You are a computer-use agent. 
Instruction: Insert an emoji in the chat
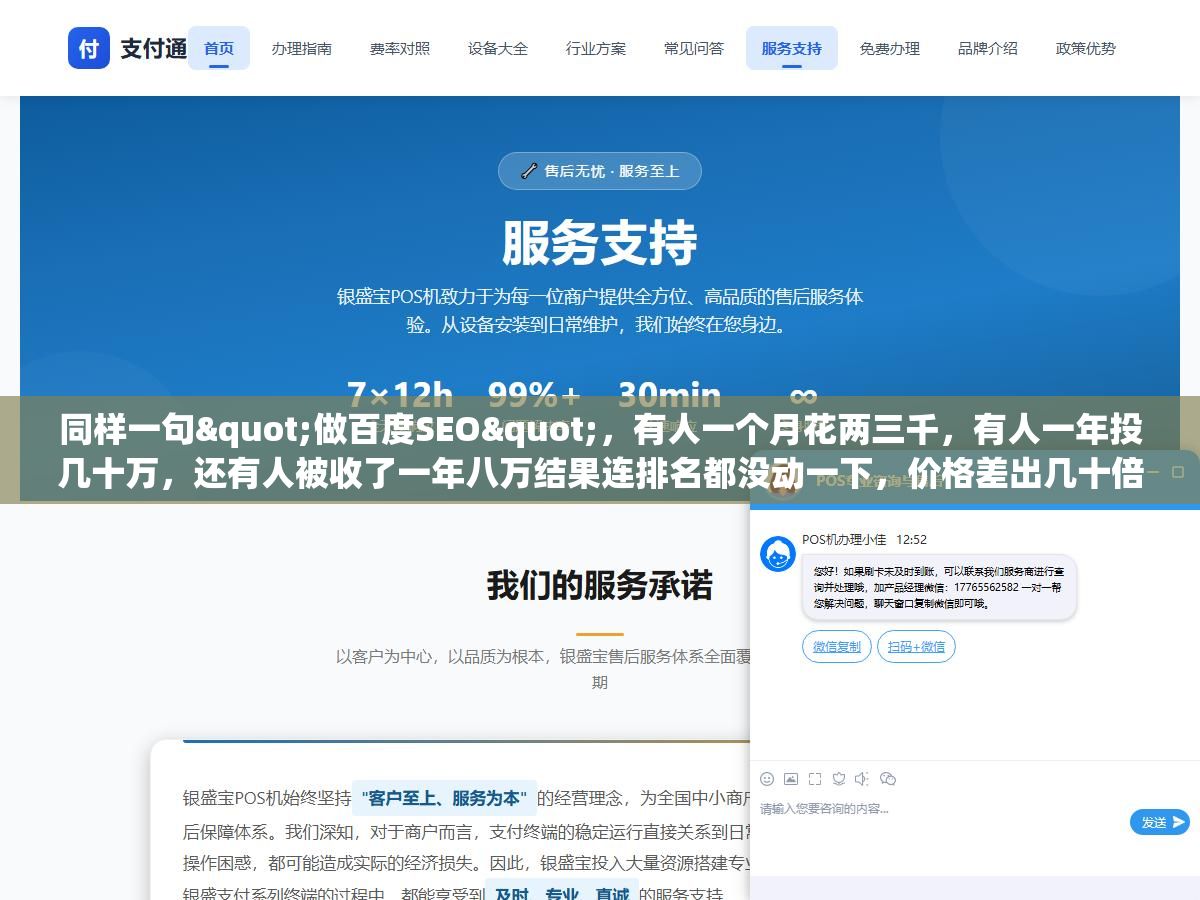(x=767, y=779)
